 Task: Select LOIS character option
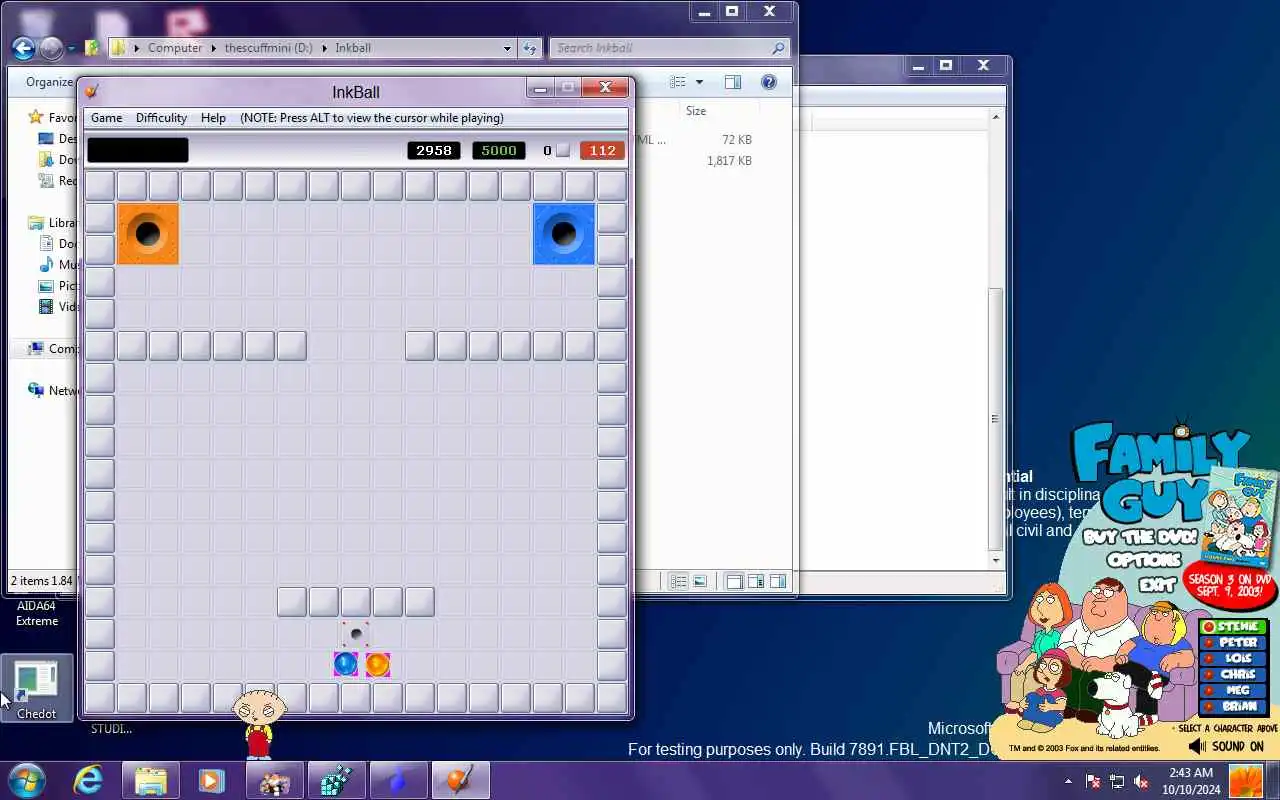tap(1232, 659)
